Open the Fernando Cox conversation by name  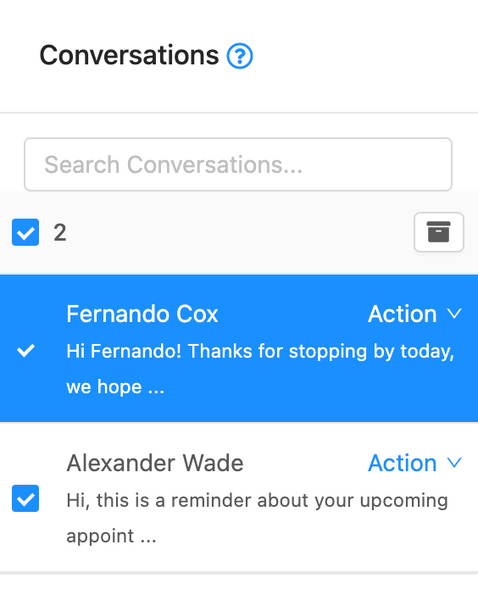pyautogui.click(x=142, y=314)
